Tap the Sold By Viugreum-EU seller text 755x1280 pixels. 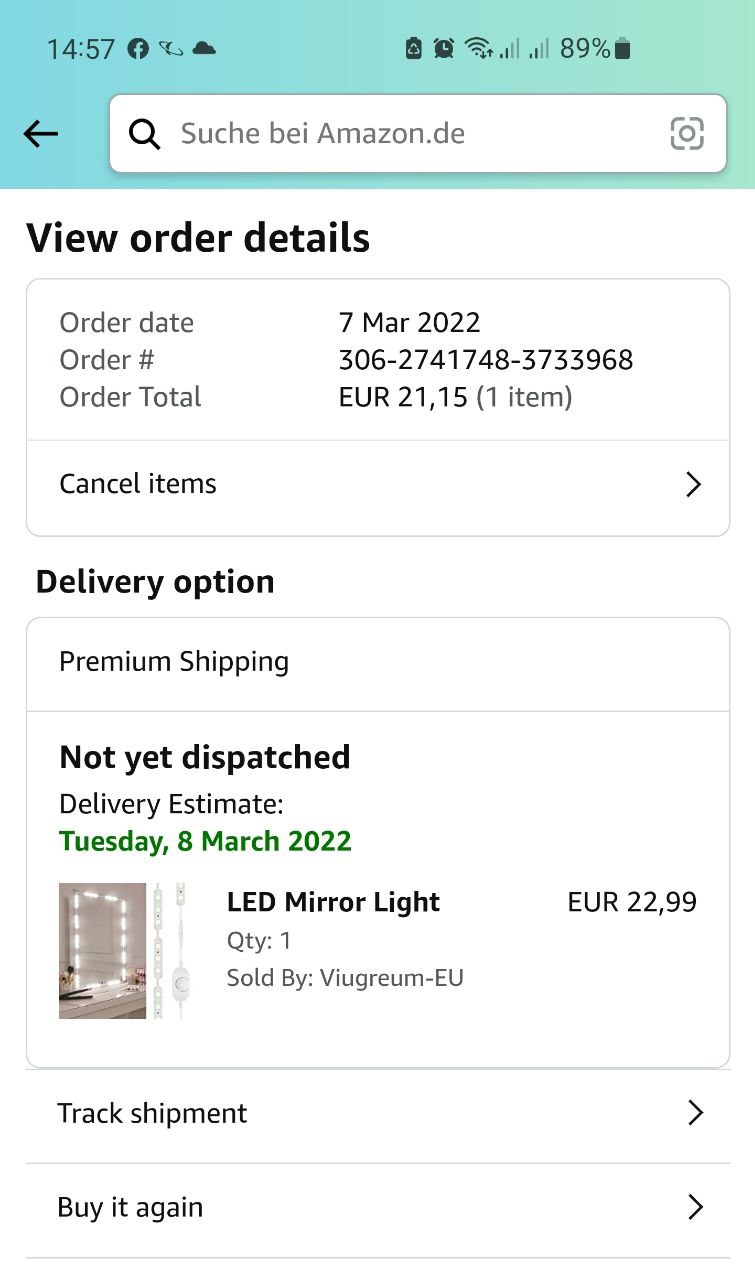click(x=345, y=977)
